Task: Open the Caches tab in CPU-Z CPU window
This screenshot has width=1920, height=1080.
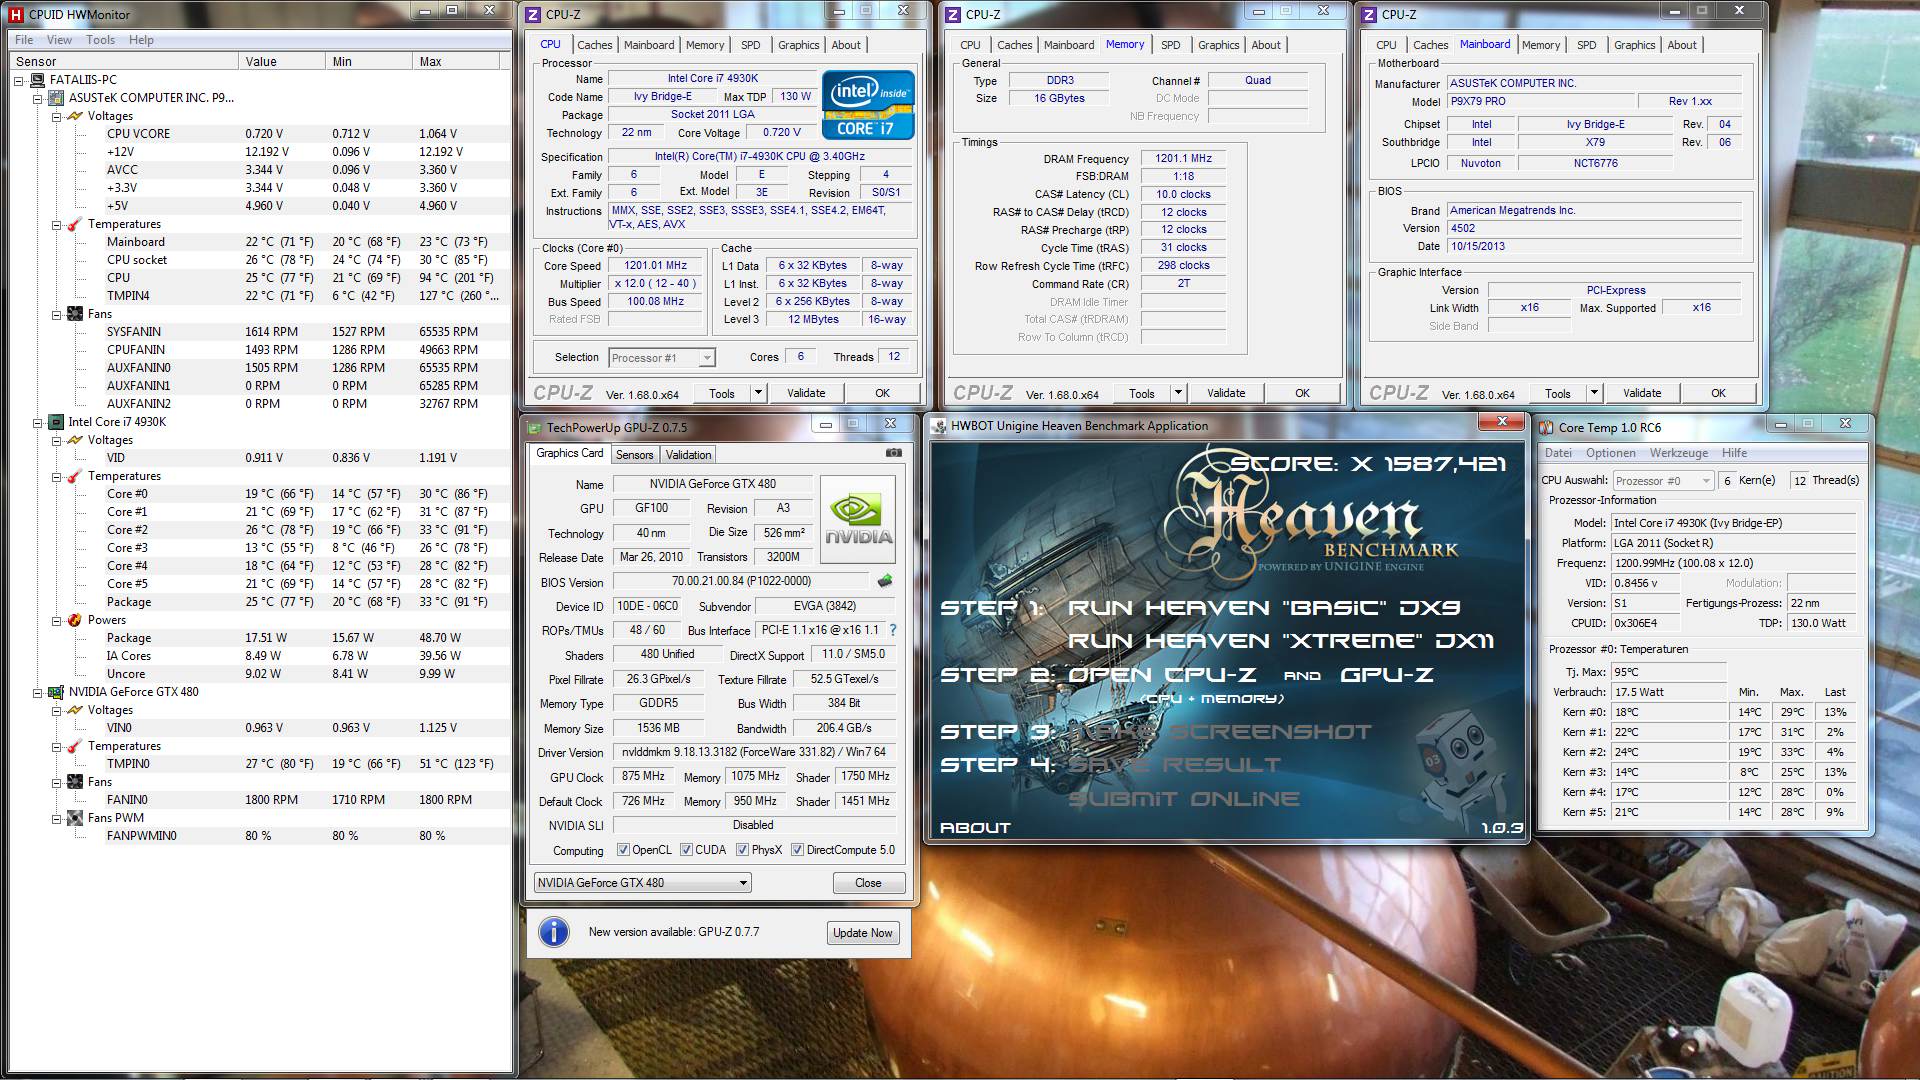Action: point(594,45)
